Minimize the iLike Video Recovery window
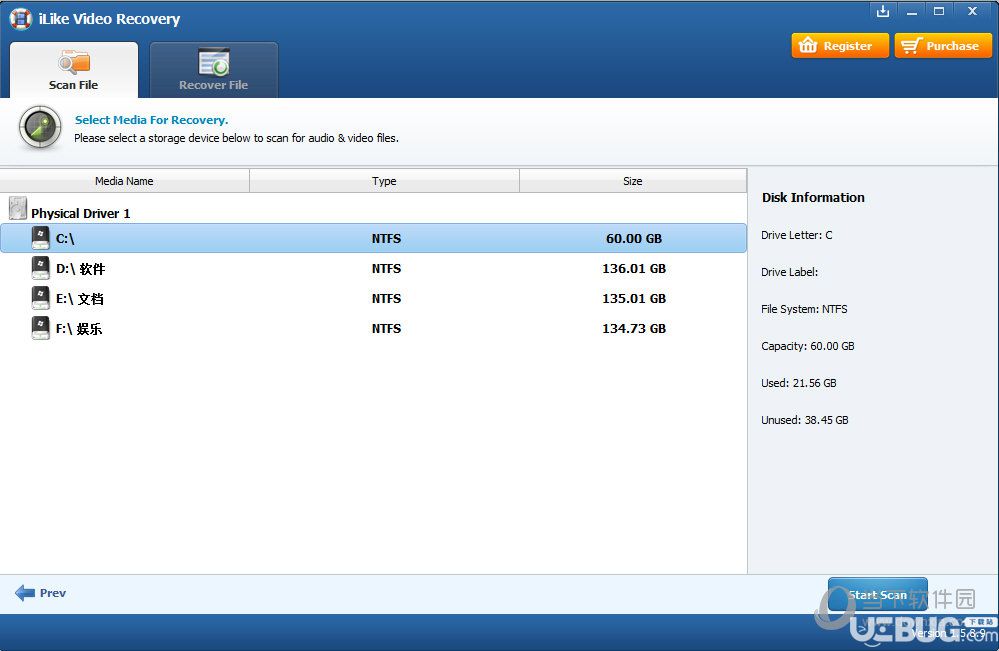 click(912, 11)
